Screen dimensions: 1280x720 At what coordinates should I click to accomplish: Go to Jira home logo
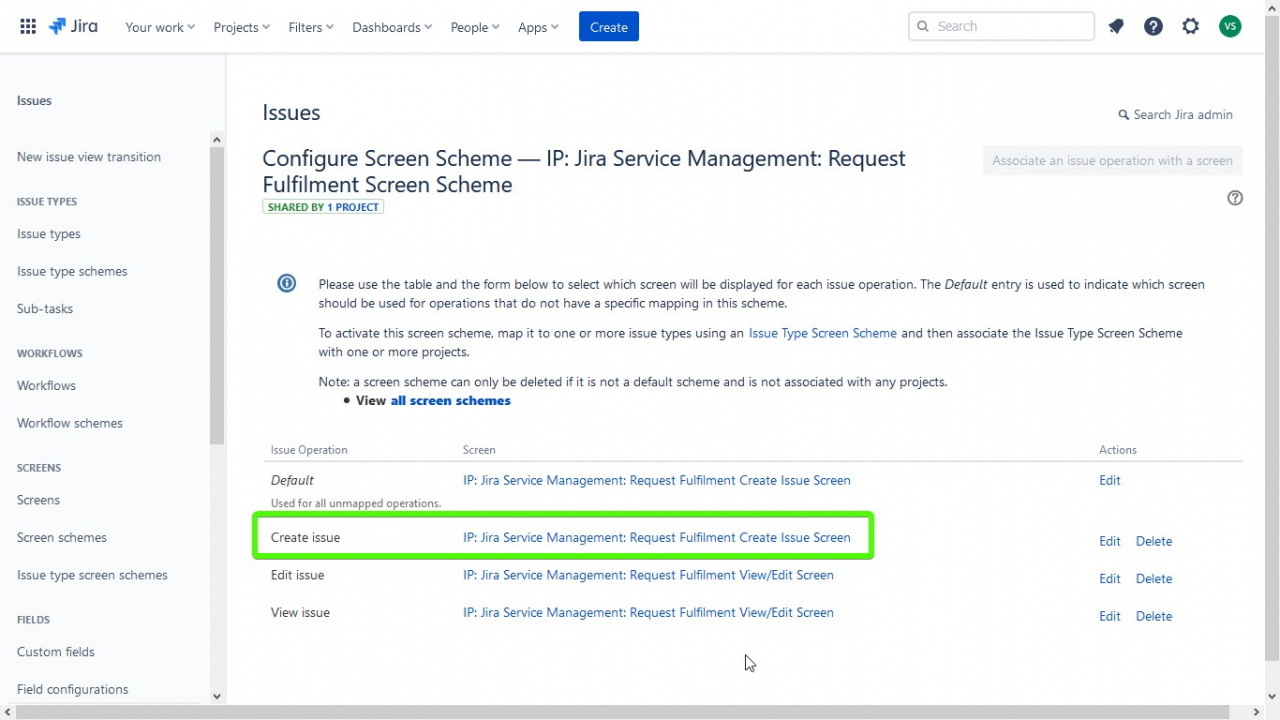(73, 27)
